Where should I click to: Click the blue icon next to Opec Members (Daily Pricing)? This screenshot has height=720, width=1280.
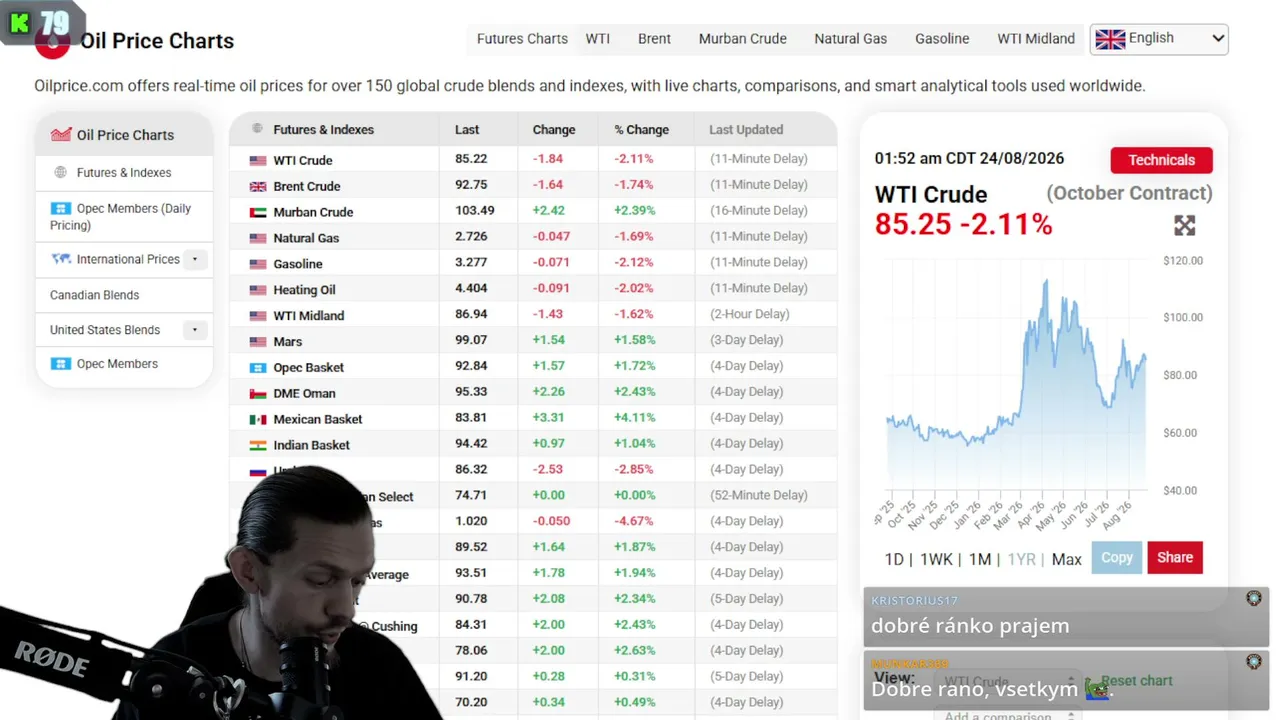60,208
